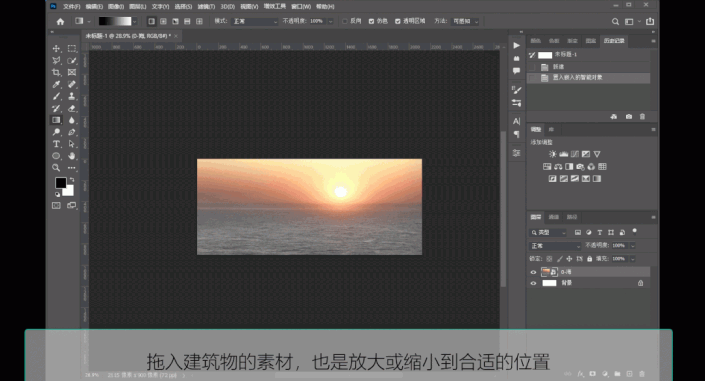Delete current history state trash icon
This screenshot has height=381, width=705.
click(642, 117)
